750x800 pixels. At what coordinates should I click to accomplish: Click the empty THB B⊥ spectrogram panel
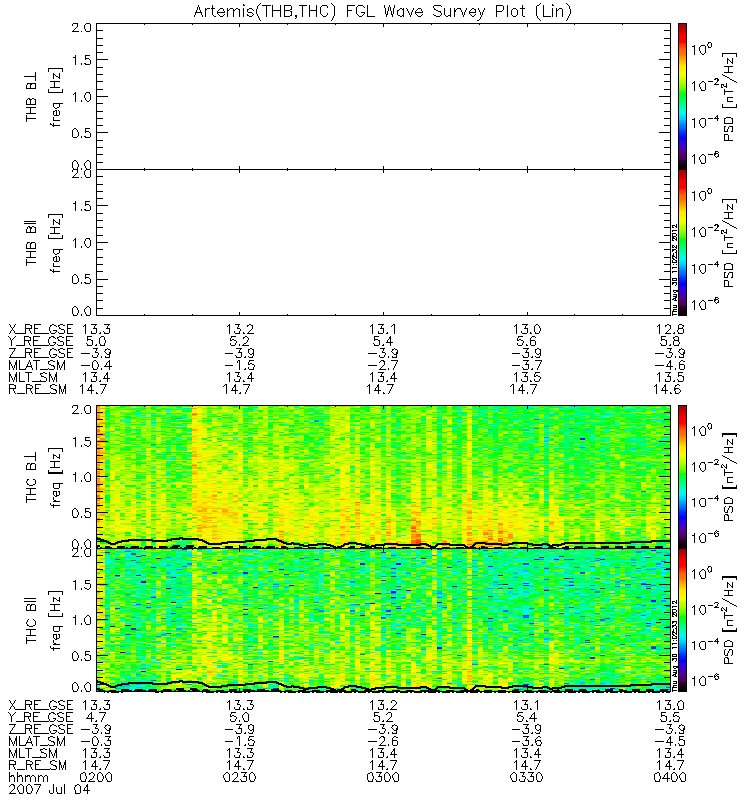(x=383, y=96)
